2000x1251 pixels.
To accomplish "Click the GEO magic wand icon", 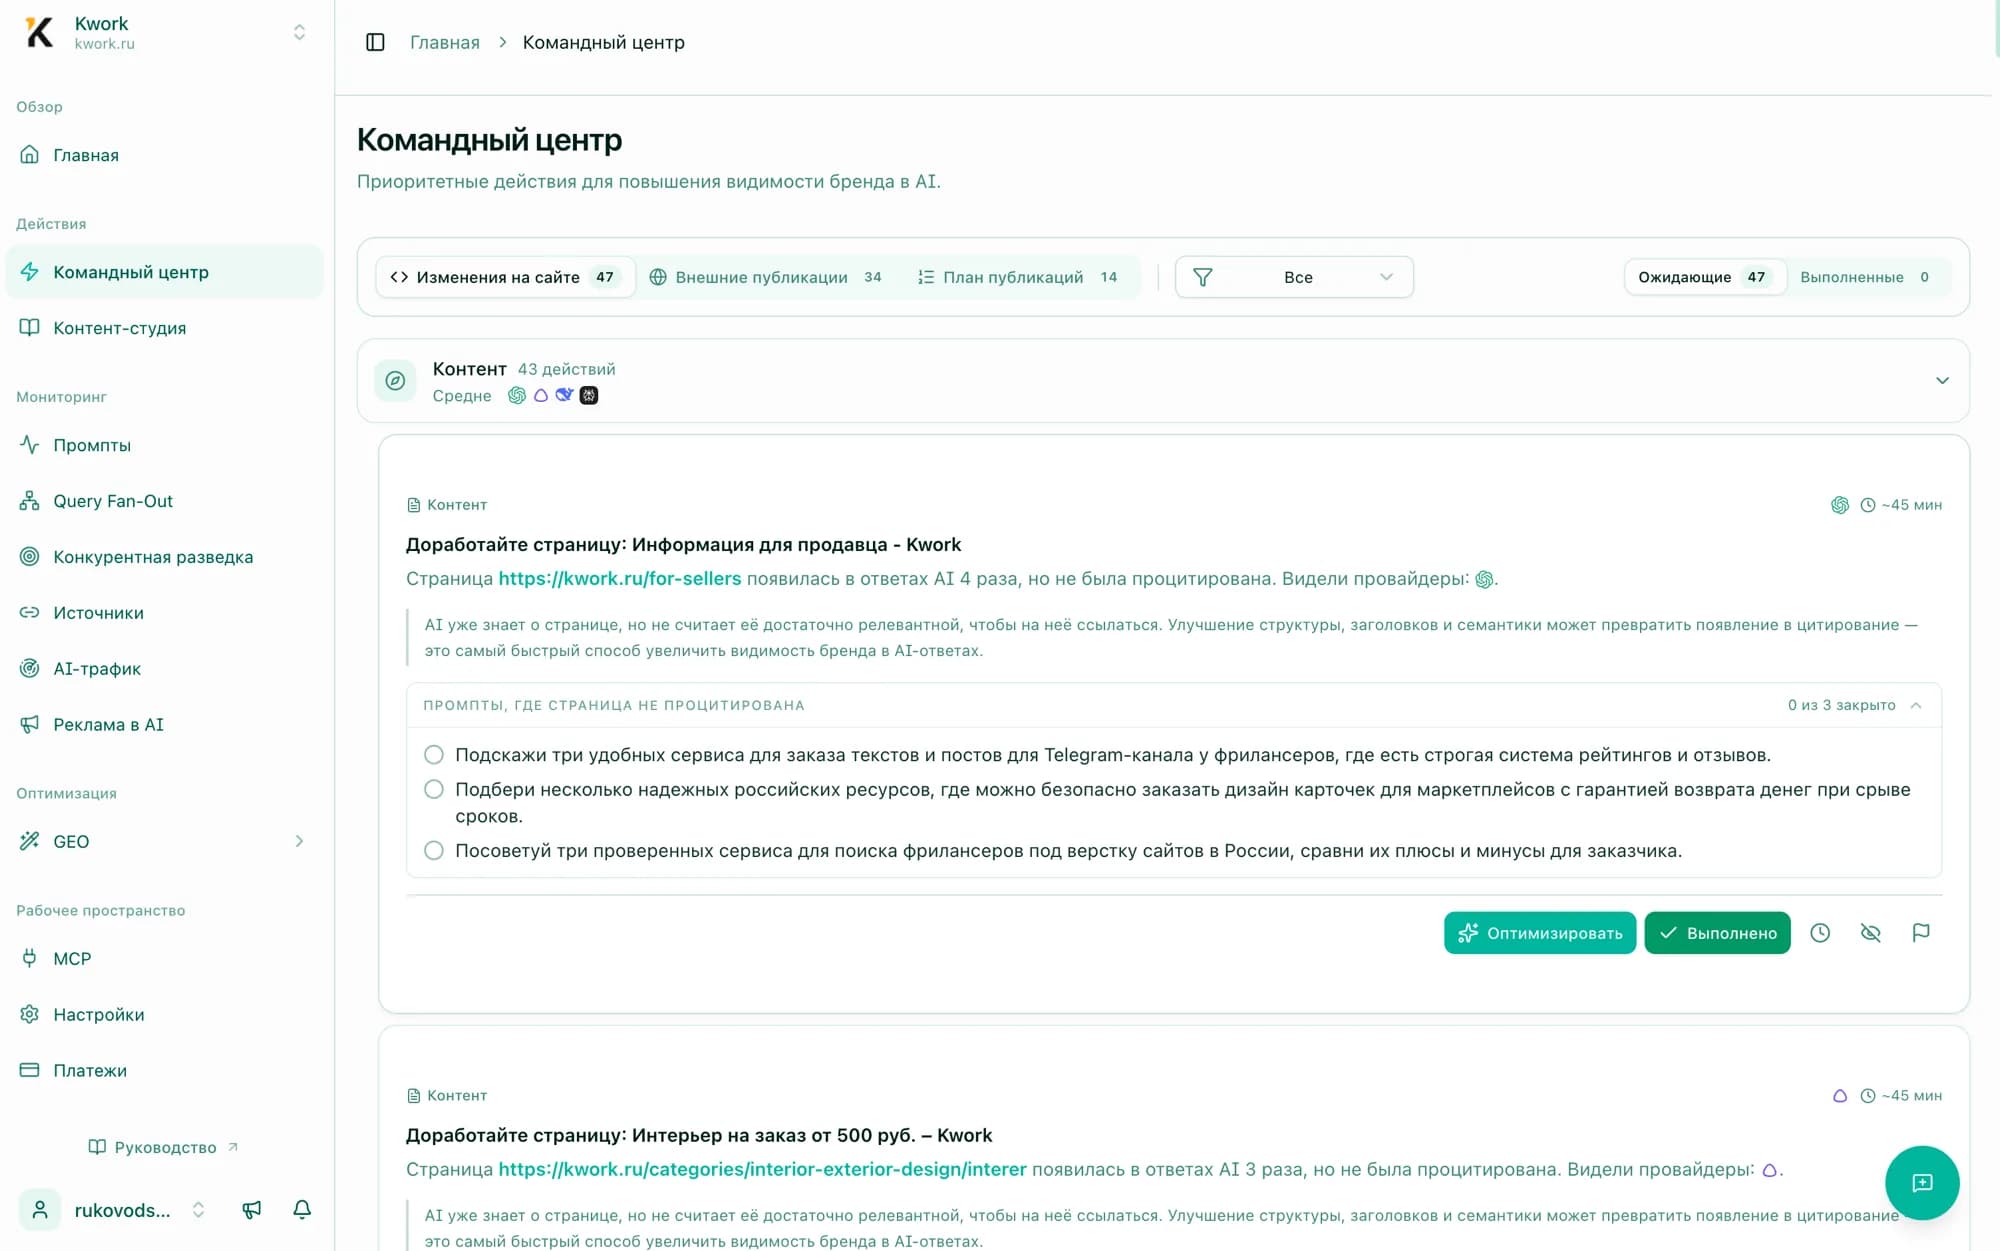I will (x=30, y=842).
